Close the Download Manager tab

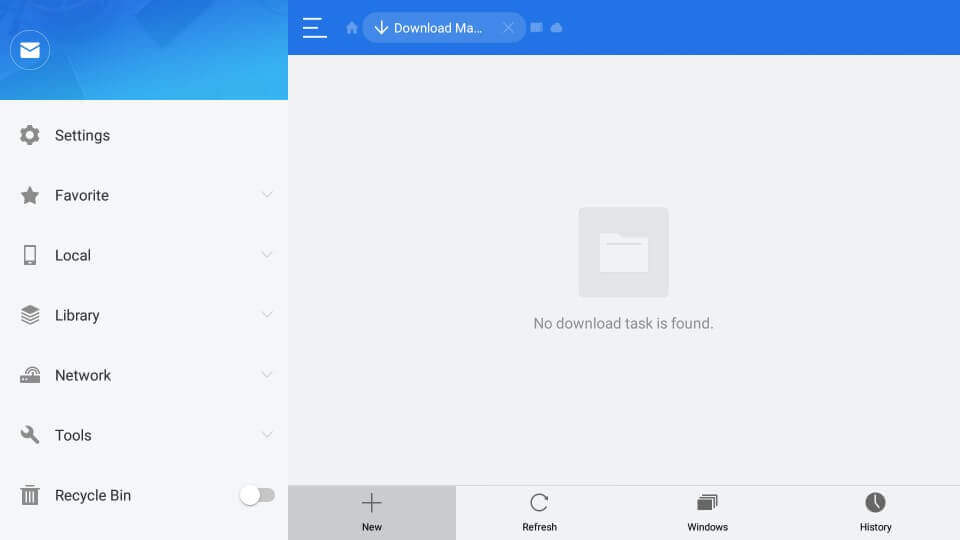(x=508, y=28)
